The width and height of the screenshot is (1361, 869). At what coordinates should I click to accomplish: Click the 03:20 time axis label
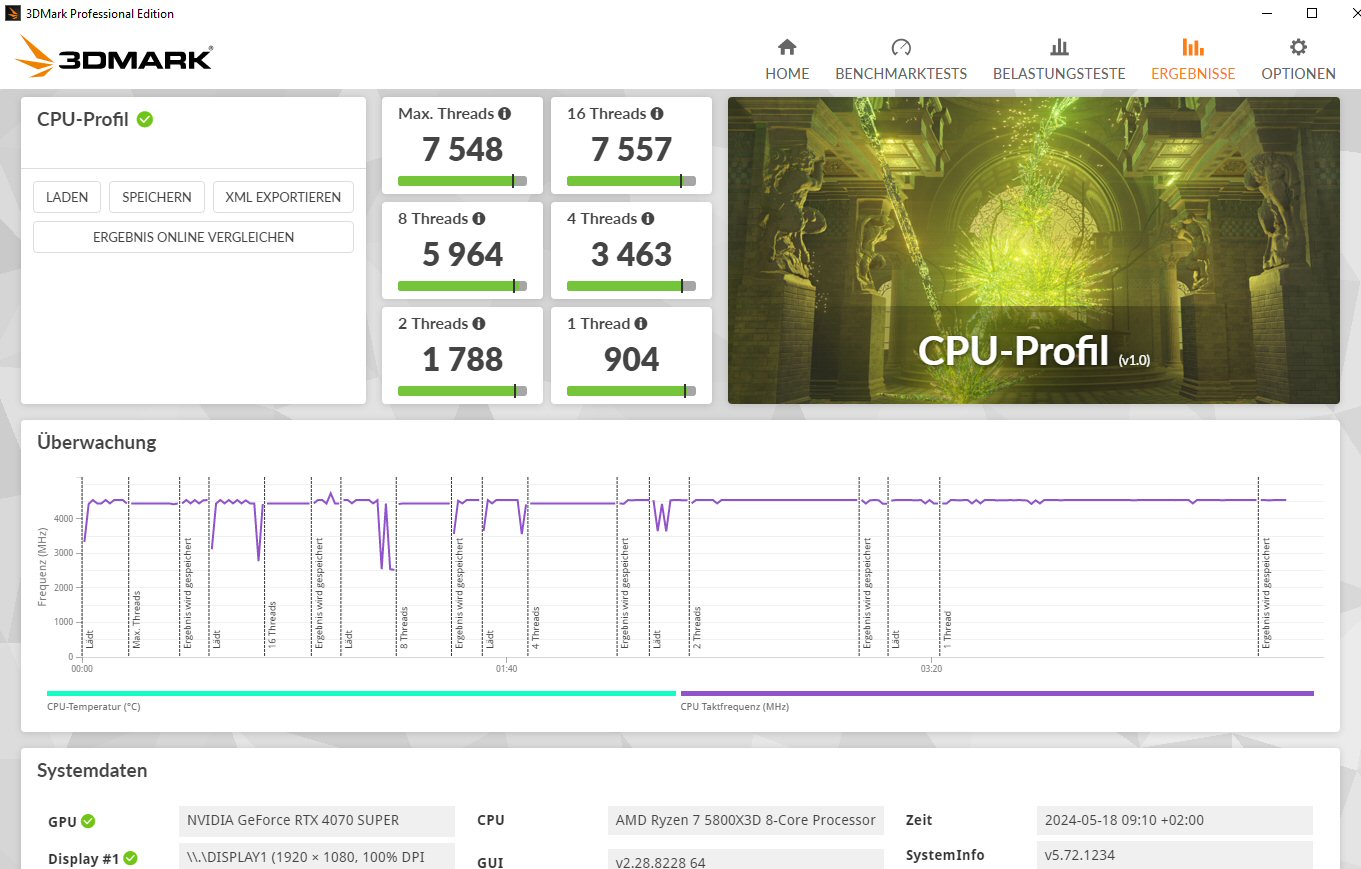click(931, 668)
